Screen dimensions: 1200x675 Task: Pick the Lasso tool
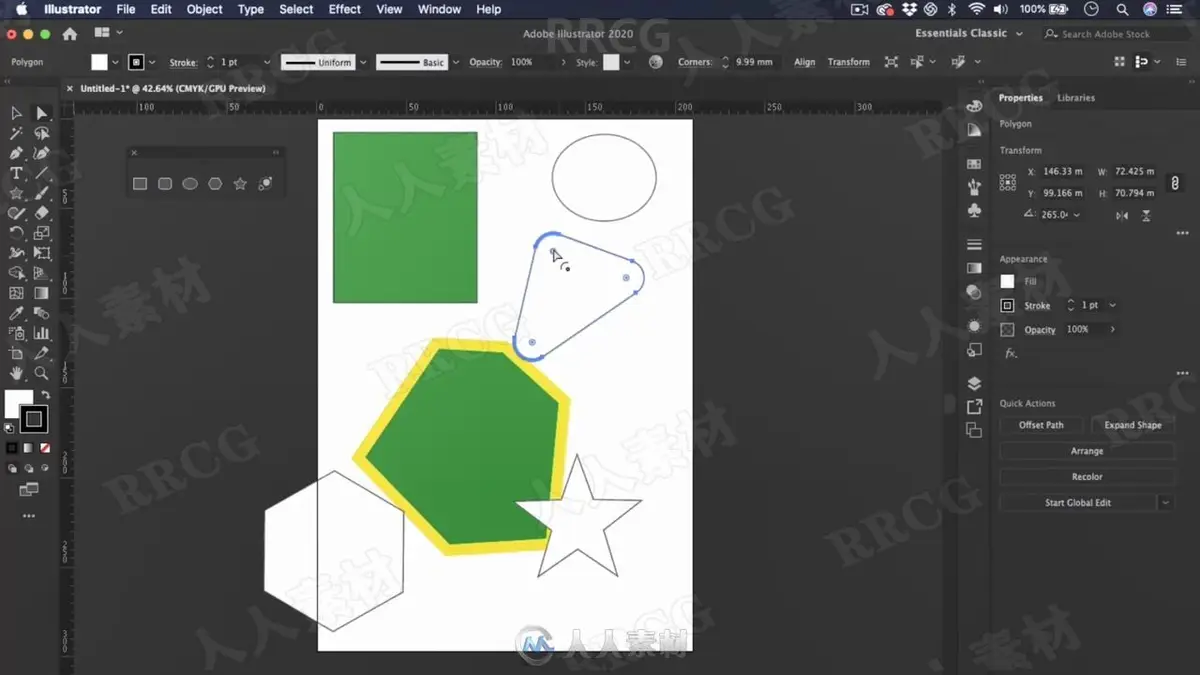click(41, 133)
